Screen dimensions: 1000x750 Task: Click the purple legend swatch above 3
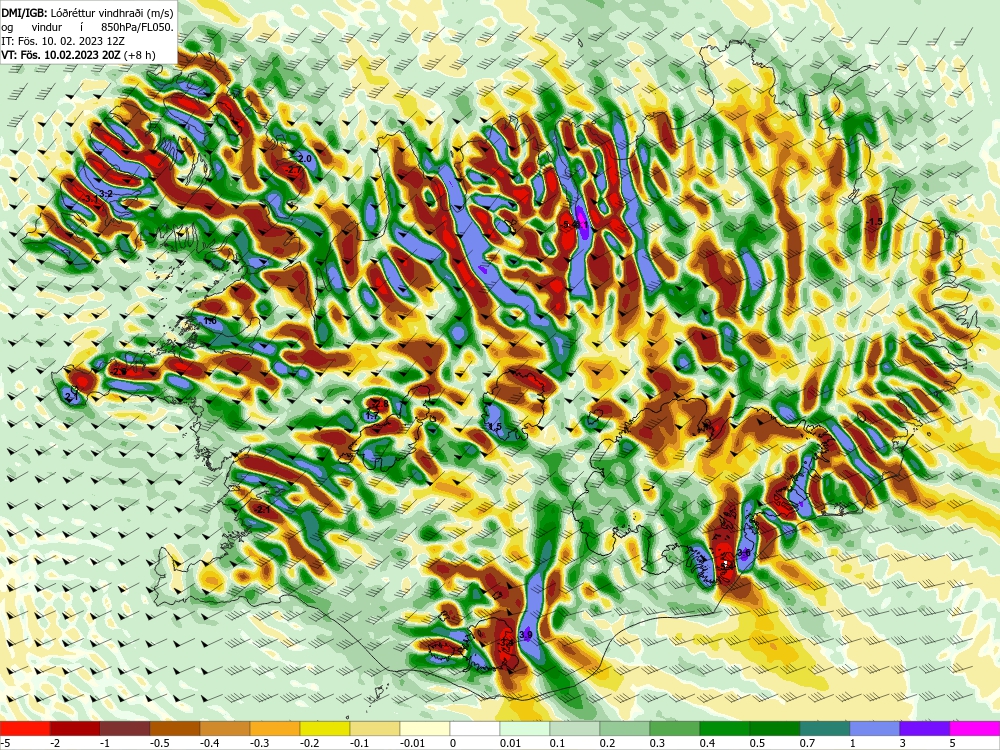point(925,728)
